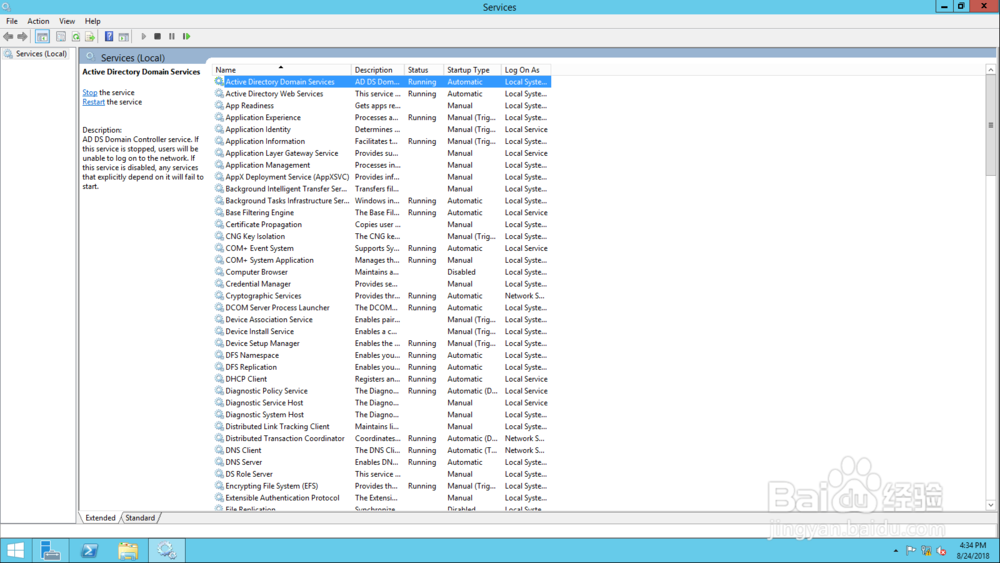
Task: Open Help via the blue question mark icon
Action: pyautogui.click(x=109, y=36)
